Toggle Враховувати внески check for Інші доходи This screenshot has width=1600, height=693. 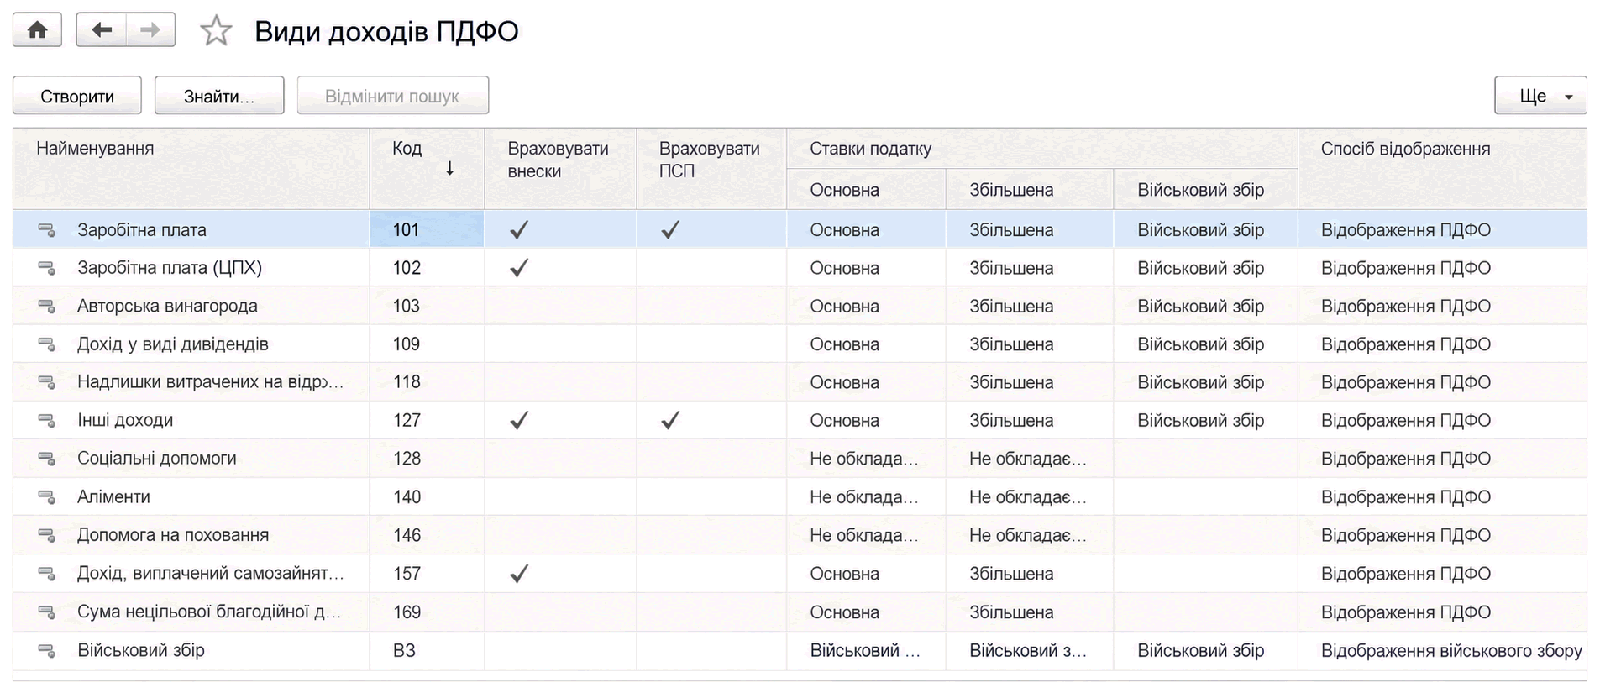519,421
